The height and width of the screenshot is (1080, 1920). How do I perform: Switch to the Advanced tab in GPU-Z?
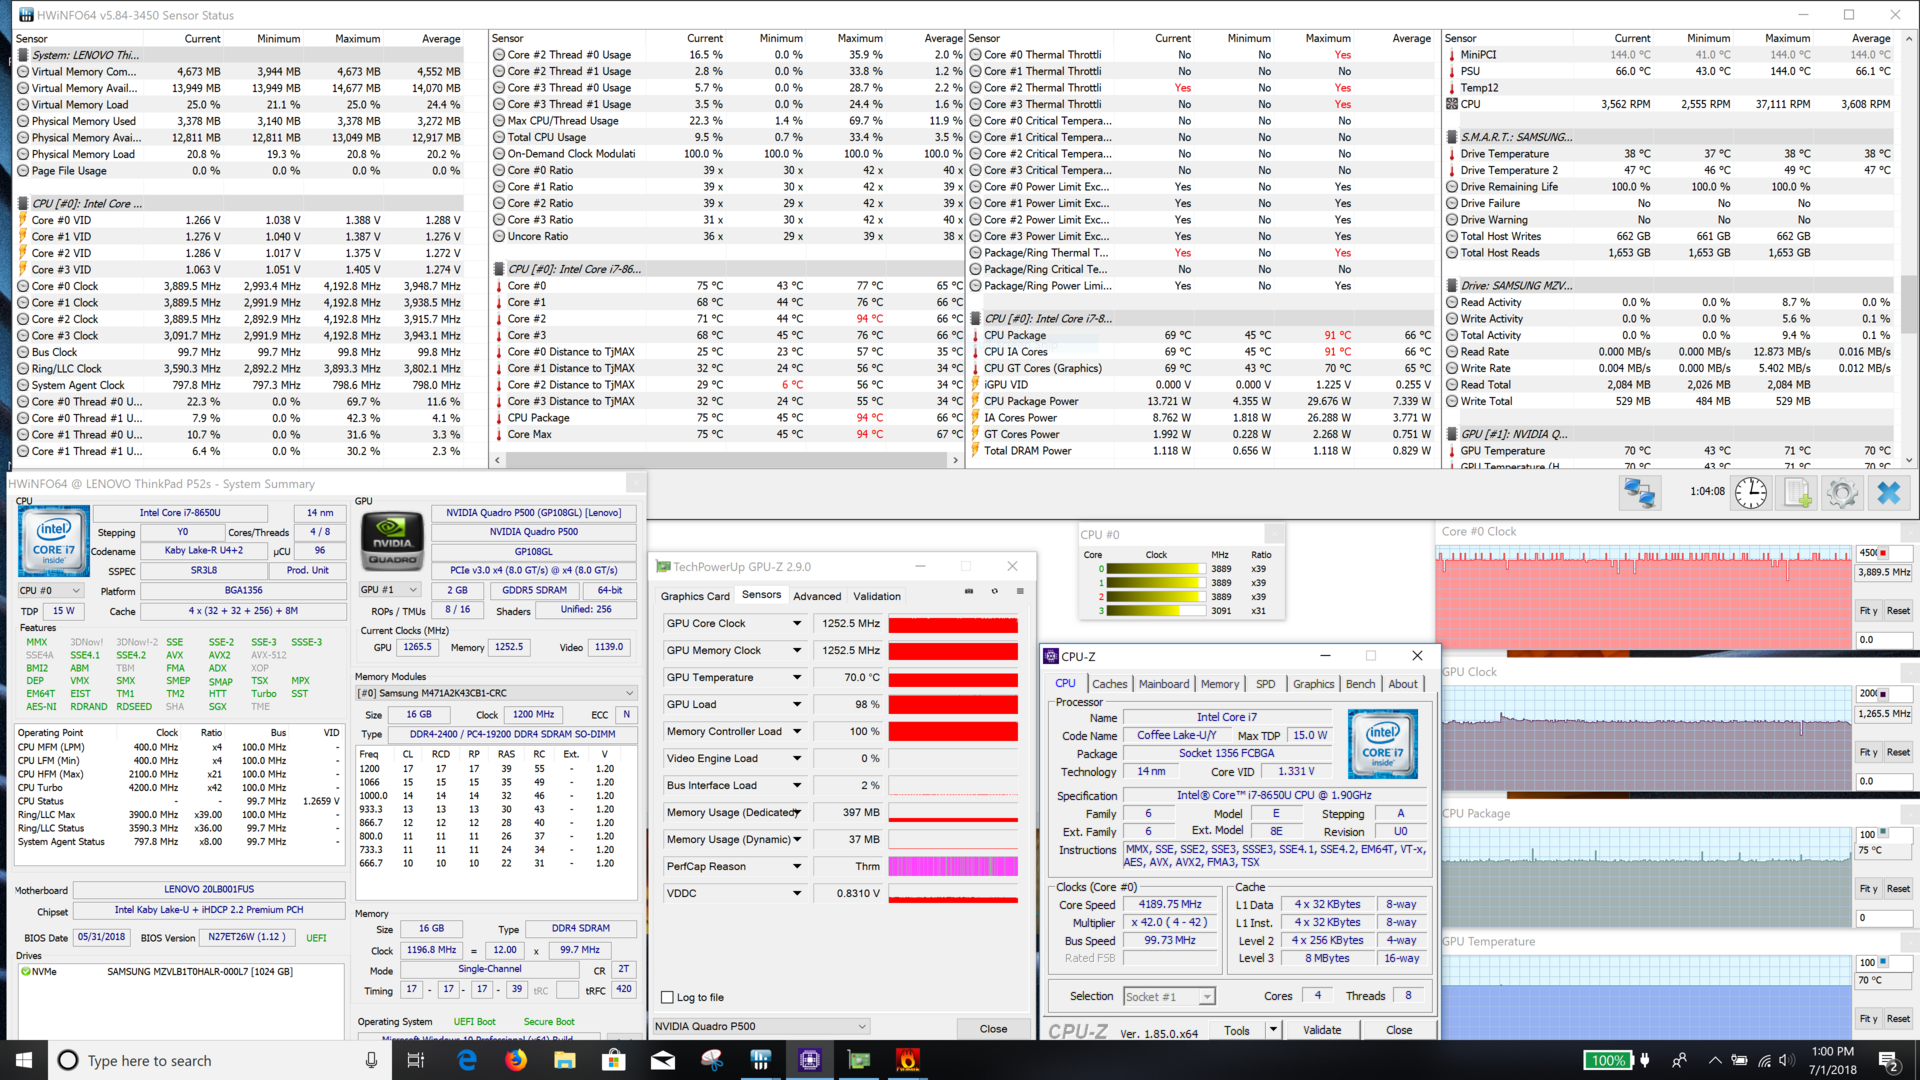[817, 596]
